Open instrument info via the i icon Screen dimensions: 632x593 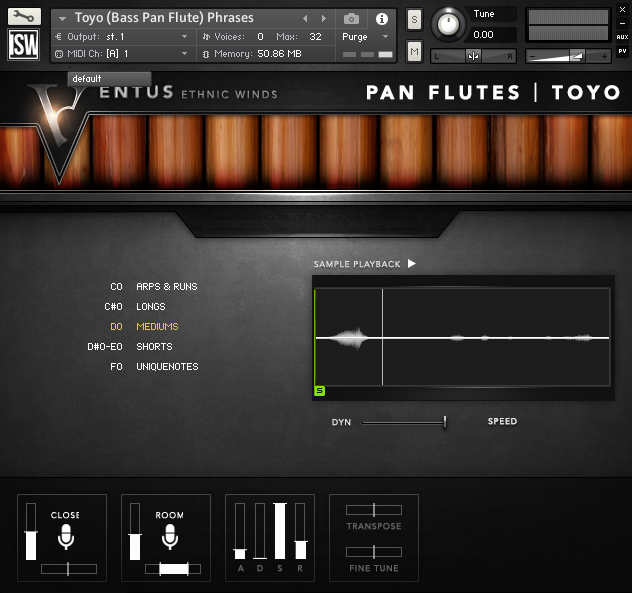[382, 19]
